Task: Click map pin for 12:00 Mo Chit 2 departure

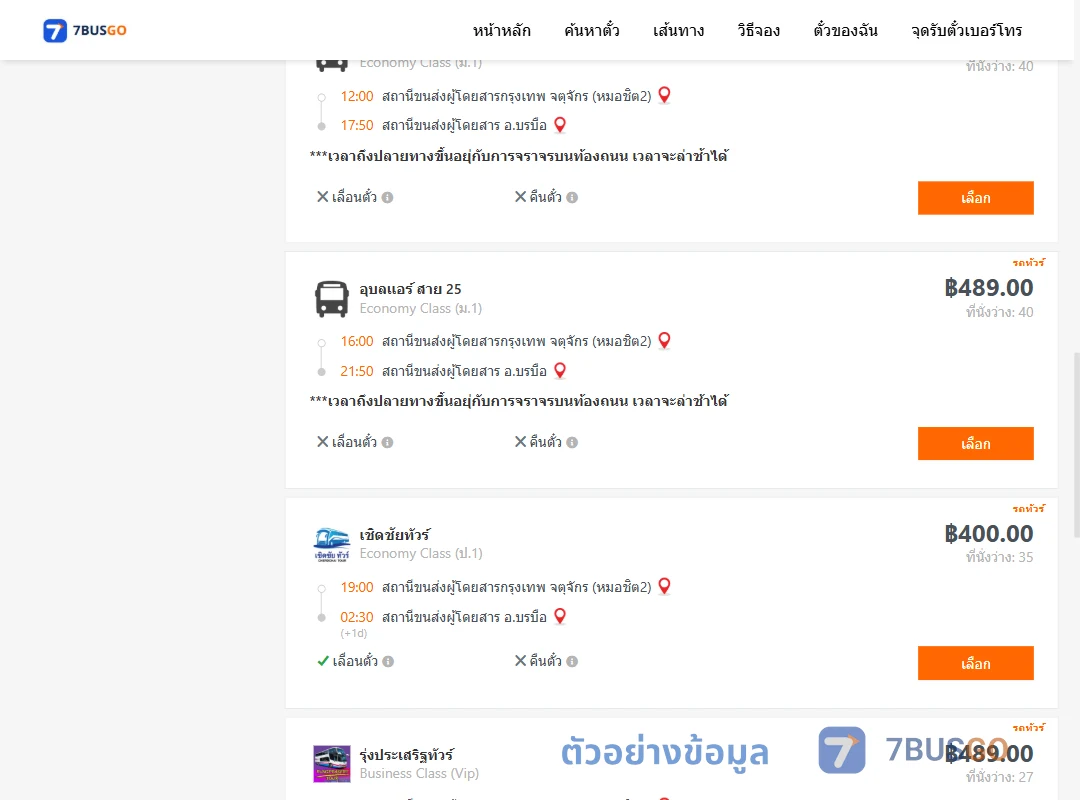Action: tap(664, 95)
